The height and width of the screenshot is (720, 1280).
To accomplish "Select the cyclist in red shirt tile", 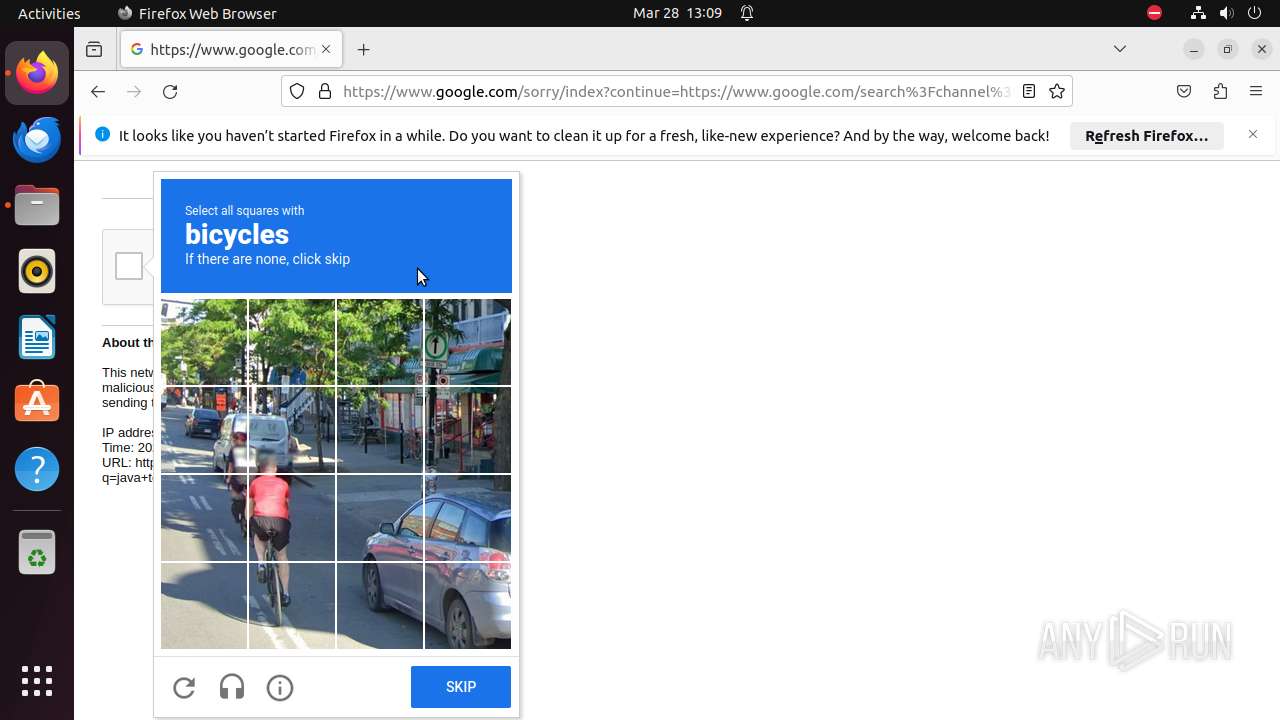I will tap(292, 518).
